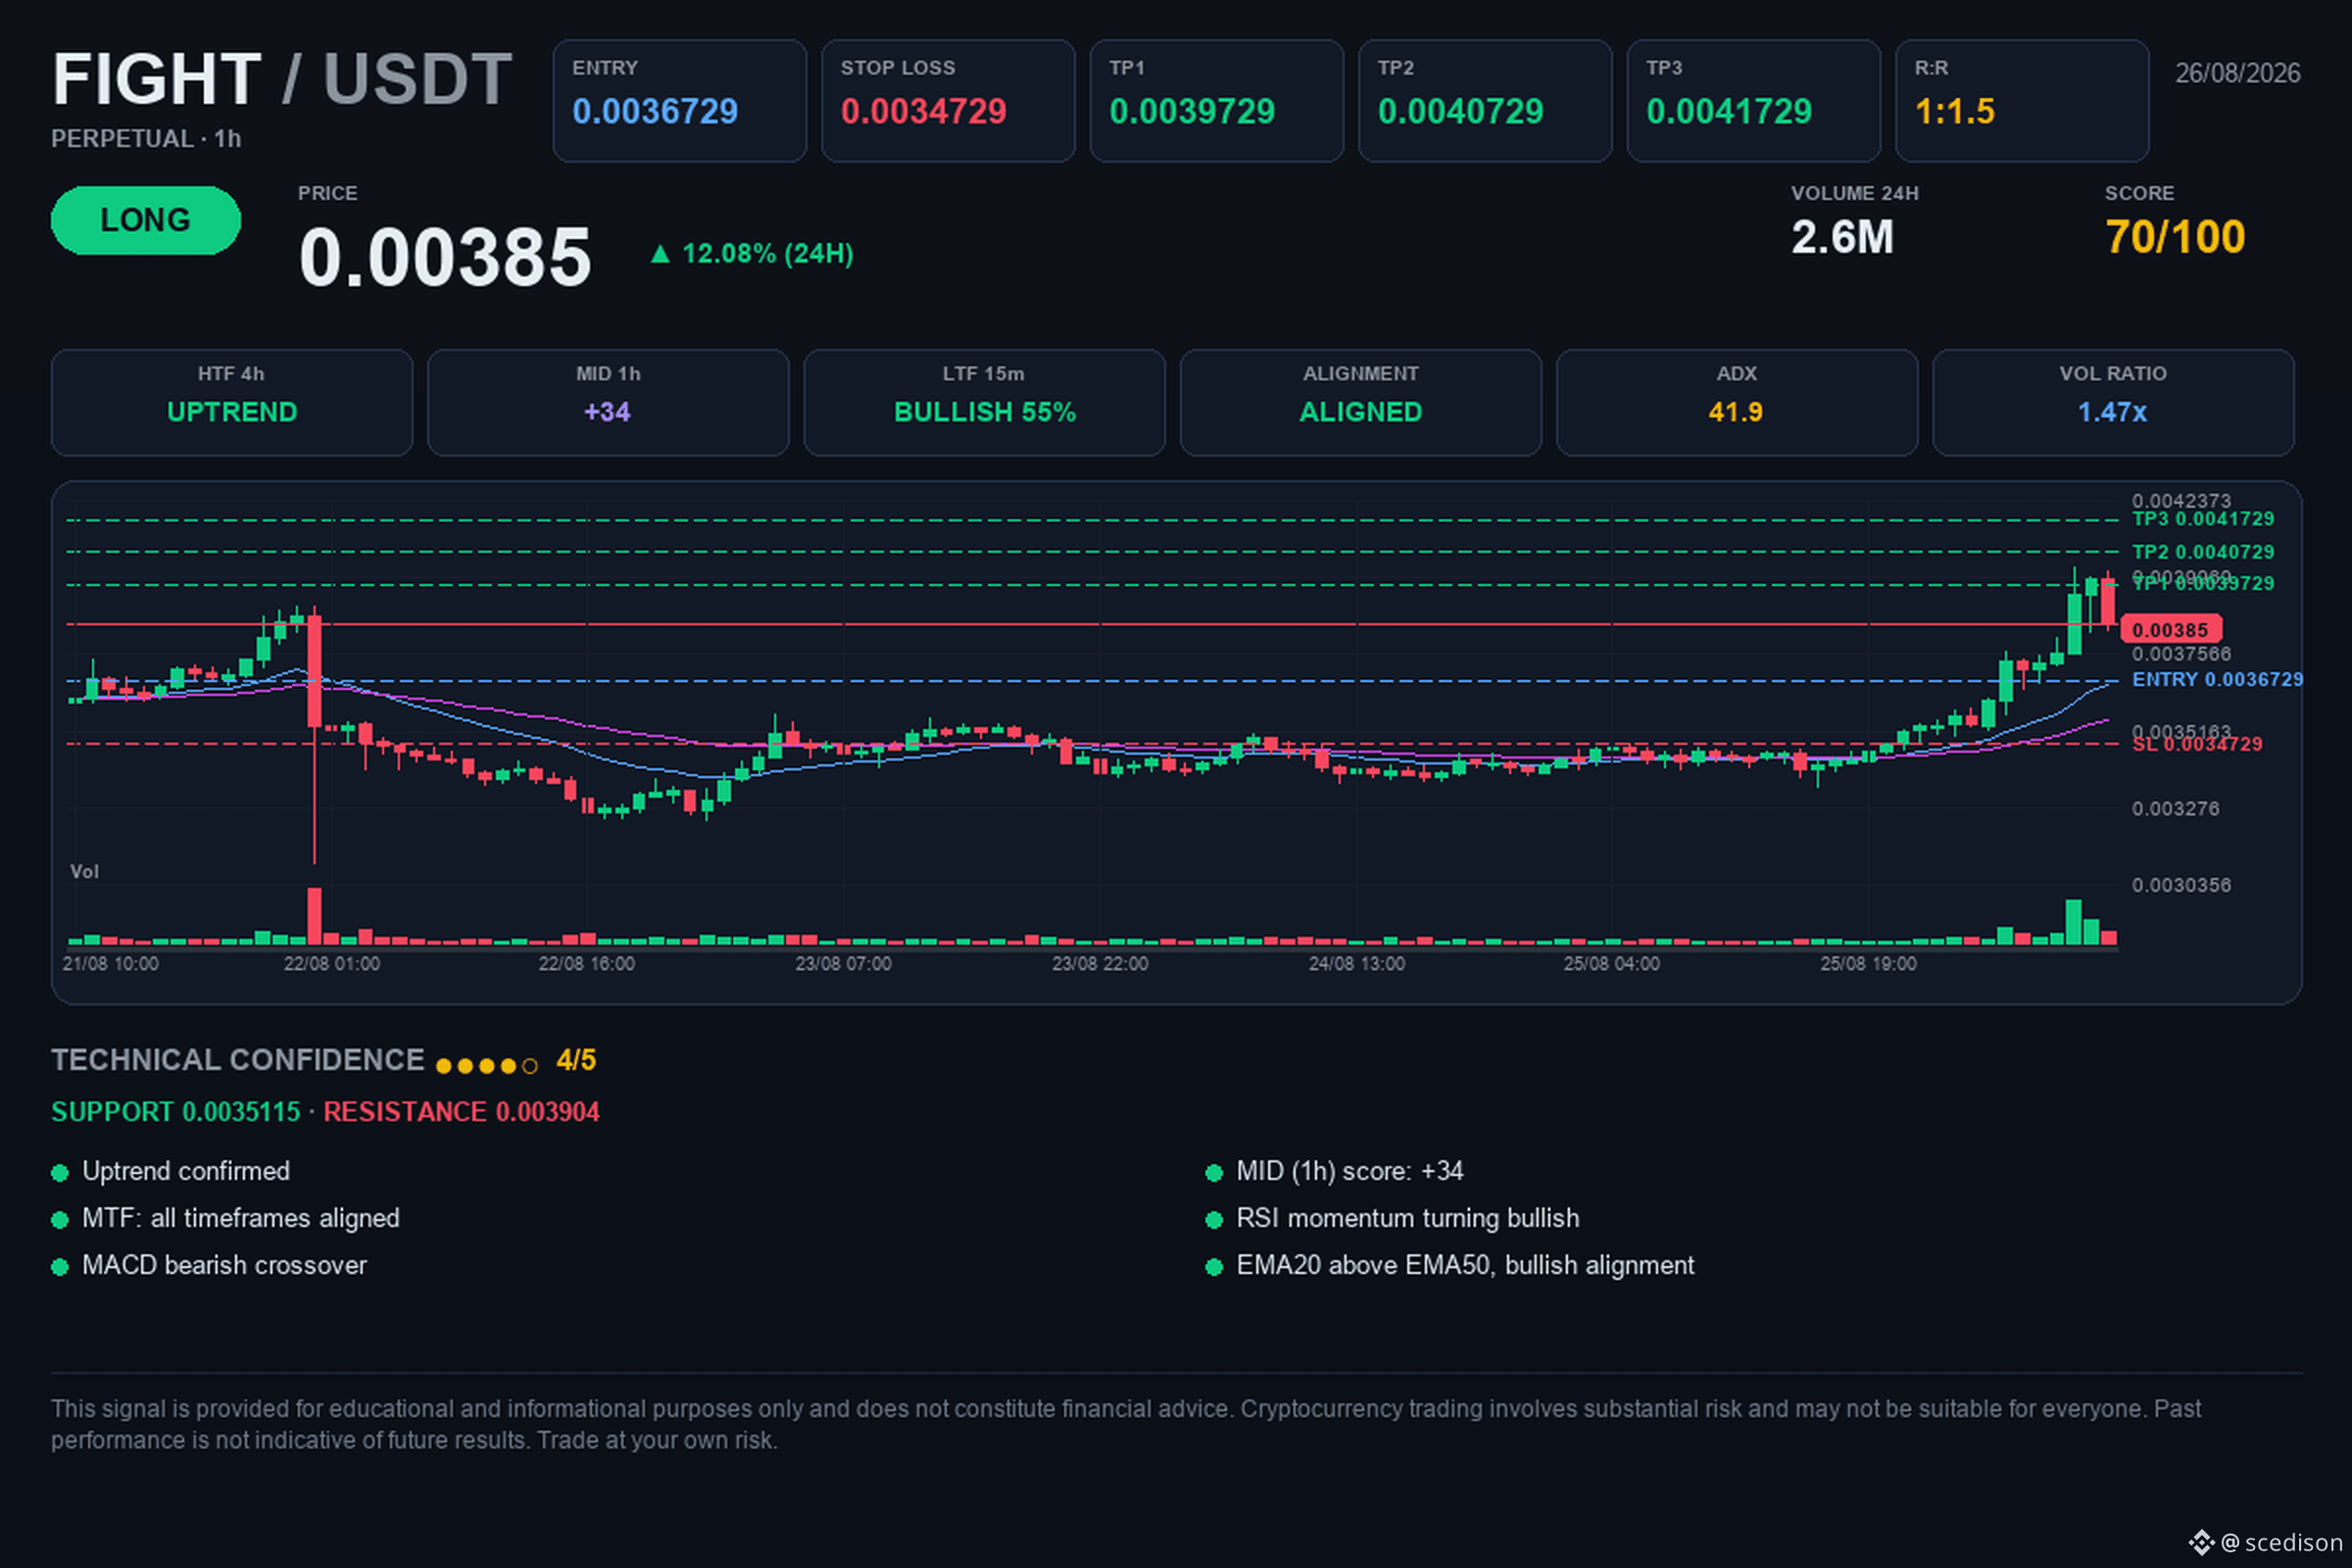Click the VOLUME 24H value 2.6M
This screenshot has width=2352, height=1568.
point(1842,238)
